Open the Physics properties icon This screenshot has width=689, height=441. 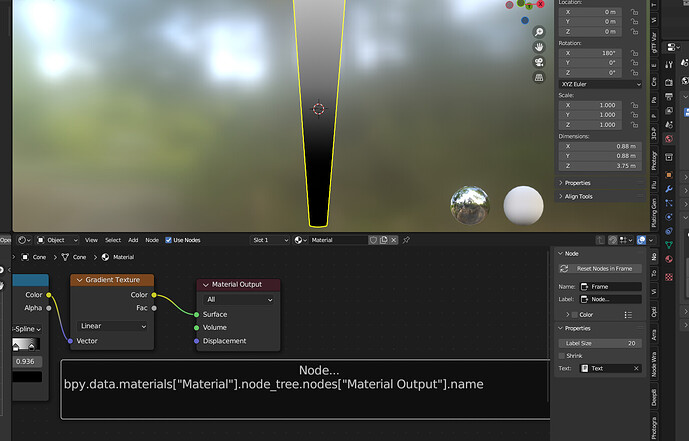(x=669, y=217)
